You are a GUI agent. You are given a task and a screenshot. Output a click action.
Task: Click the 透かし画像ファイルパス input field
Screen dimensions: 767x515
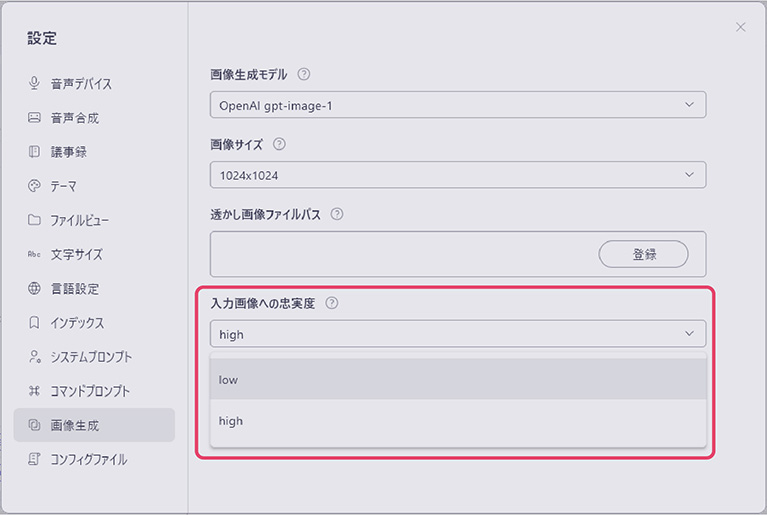(400, 254)
